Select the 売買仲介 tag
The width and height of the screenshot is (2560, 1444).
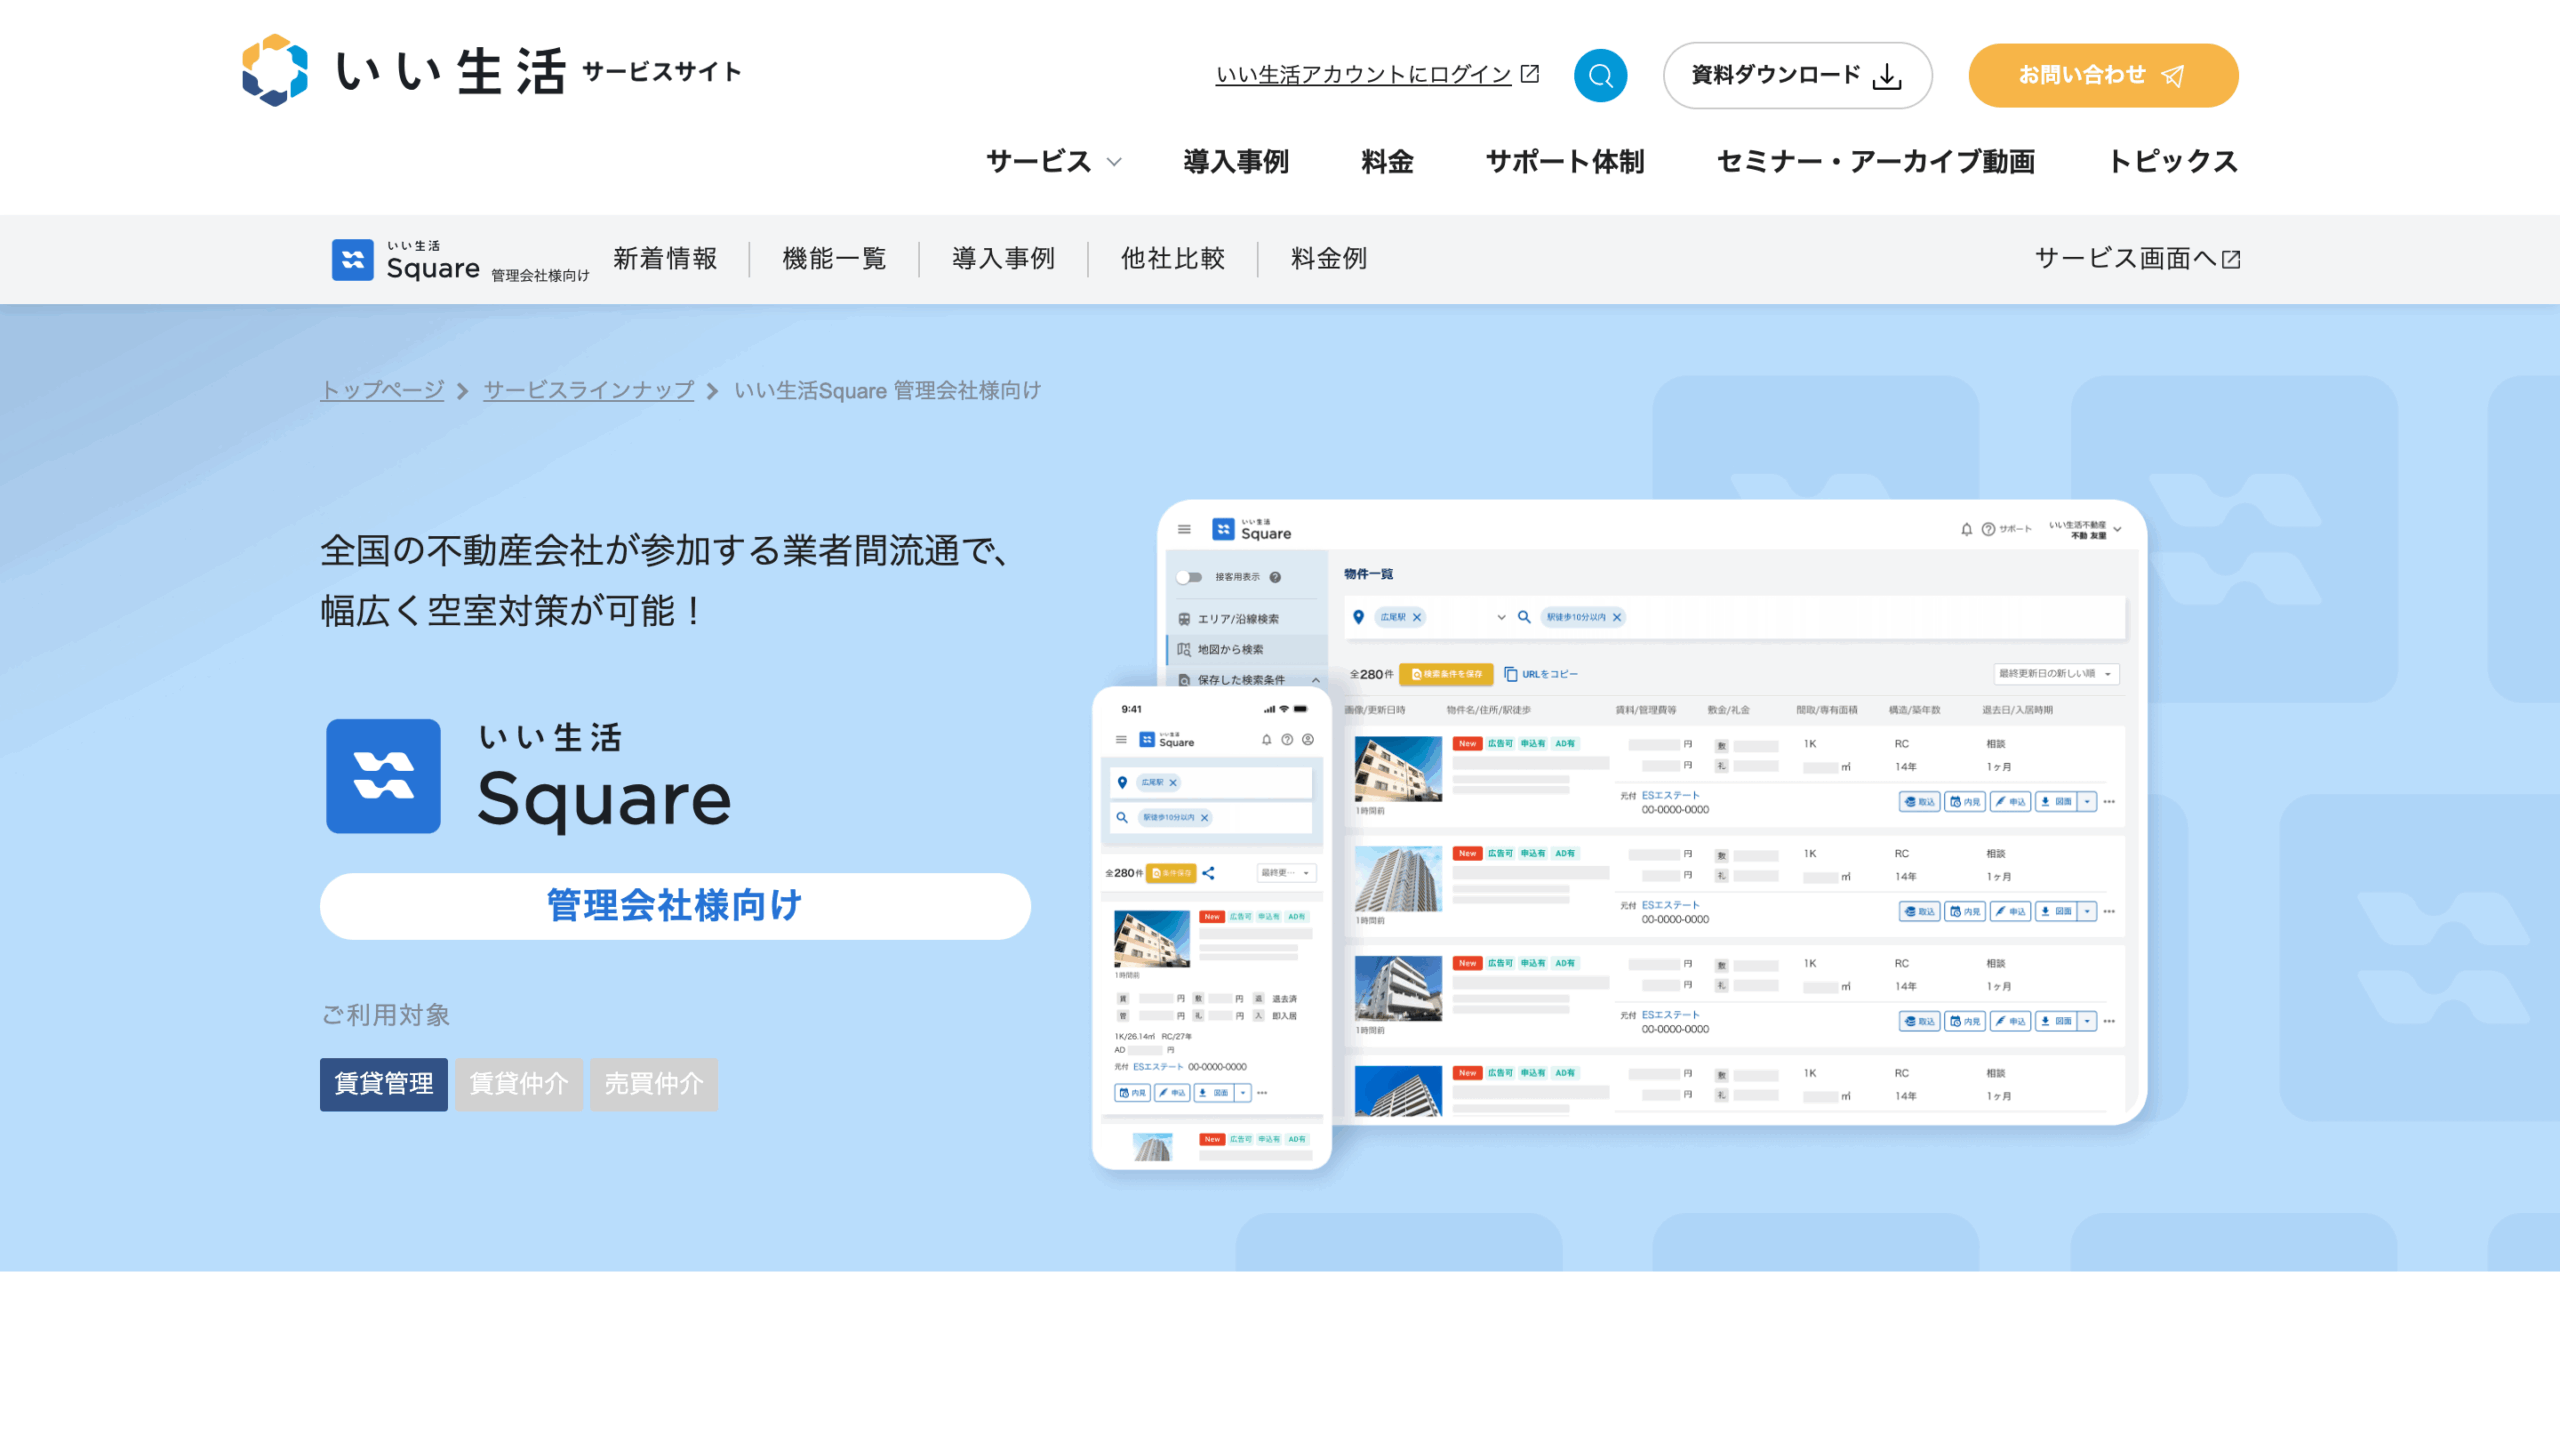click(x=653, y=1084)
